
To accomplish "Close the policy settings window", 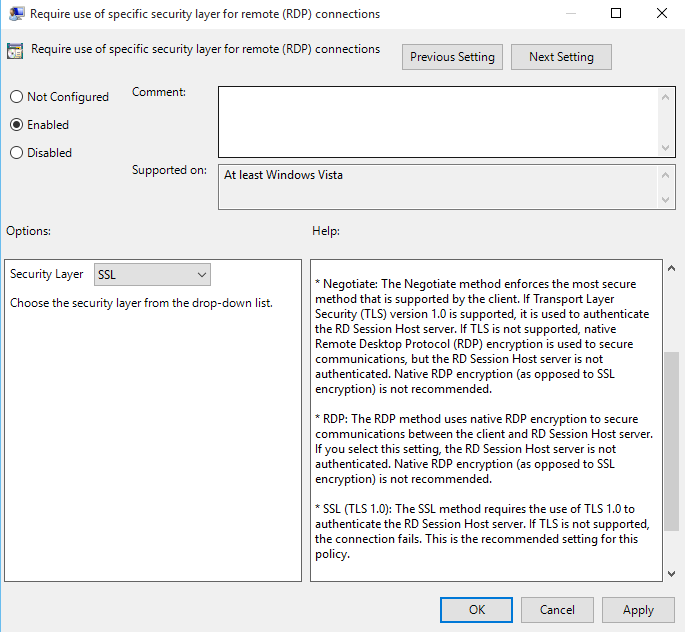I will 662,14.
